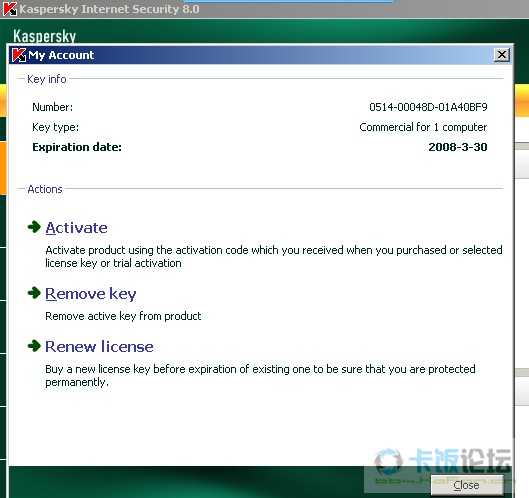This screenshot has width=529, height=498.
Task: Click the Kaspersky icon in main window title bar
Action: [9, 9]
